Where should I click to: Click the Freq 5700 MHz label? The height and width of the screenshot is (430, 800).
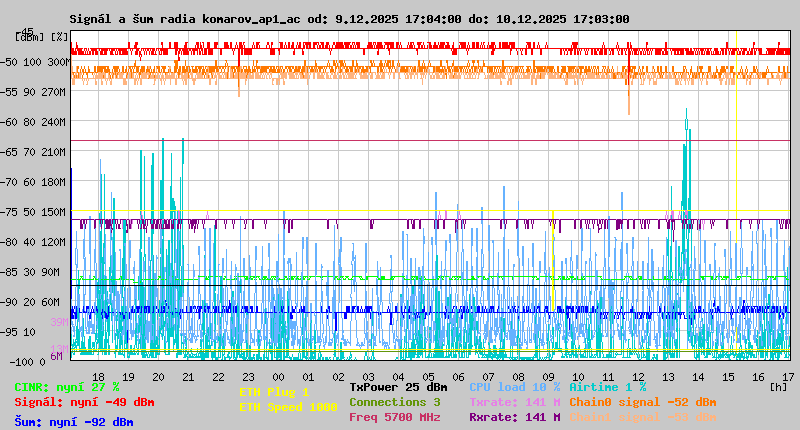coord(394,417)
